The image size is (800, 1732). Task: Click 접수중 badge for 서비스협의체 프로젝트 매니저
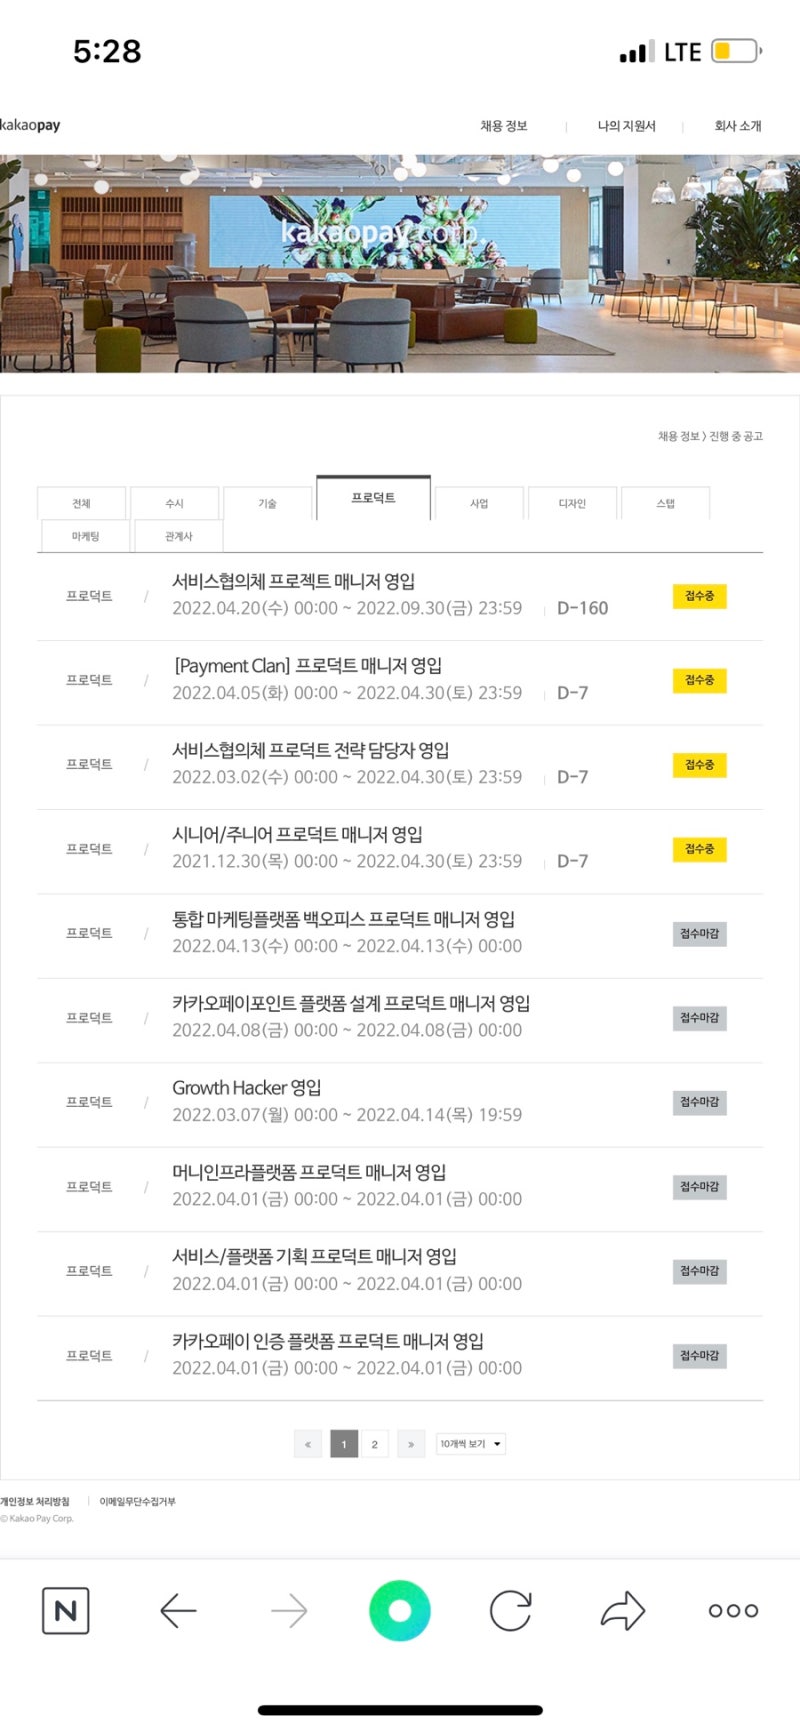tap(699, 596)
